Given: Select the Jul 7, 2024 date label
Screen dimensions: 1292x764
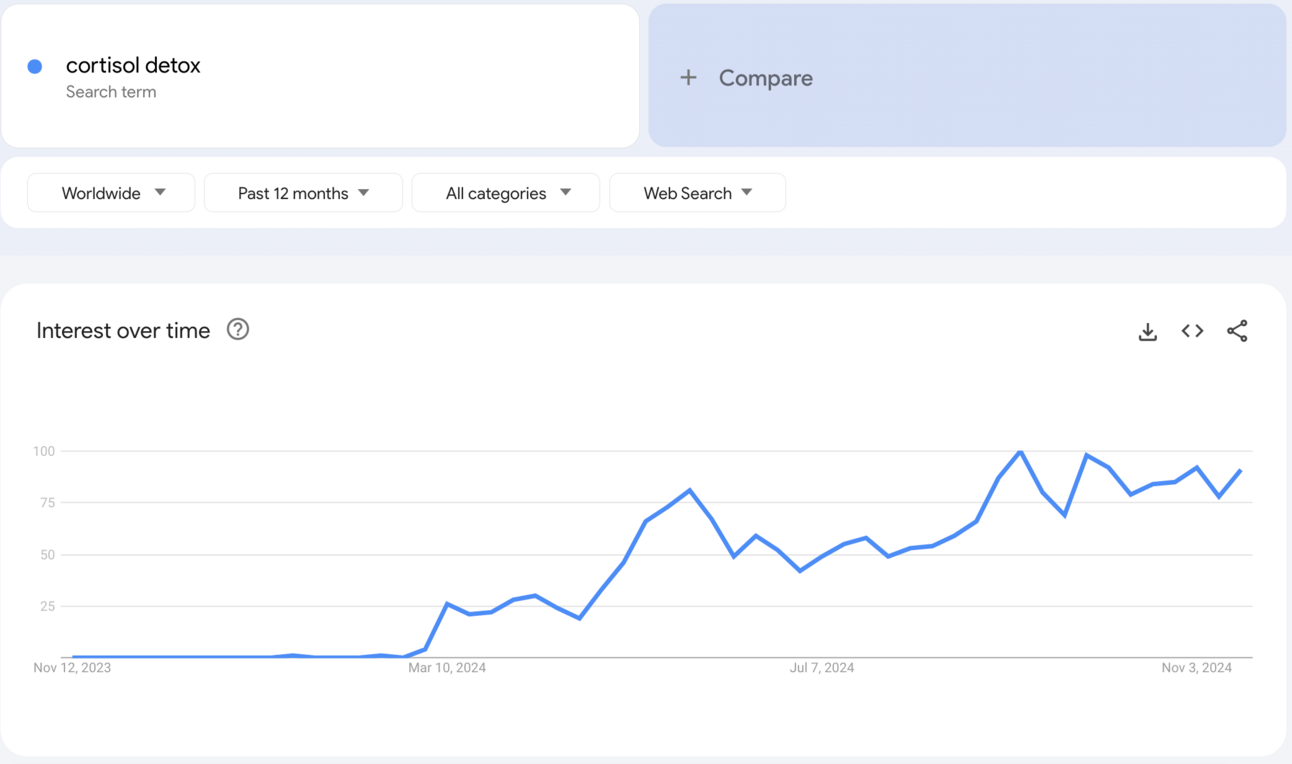Looking at the screenshot, I should click(x=822, y=668).
